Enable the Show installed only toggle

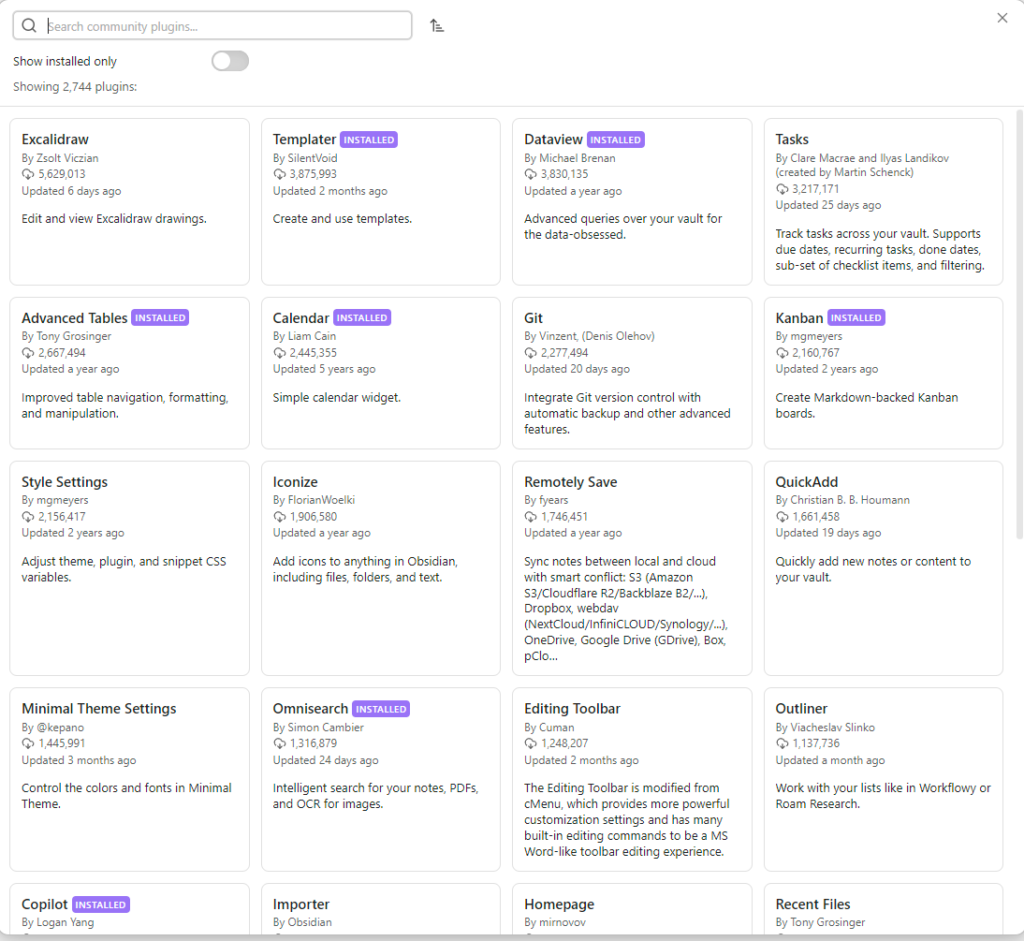[x=229, y=61]
